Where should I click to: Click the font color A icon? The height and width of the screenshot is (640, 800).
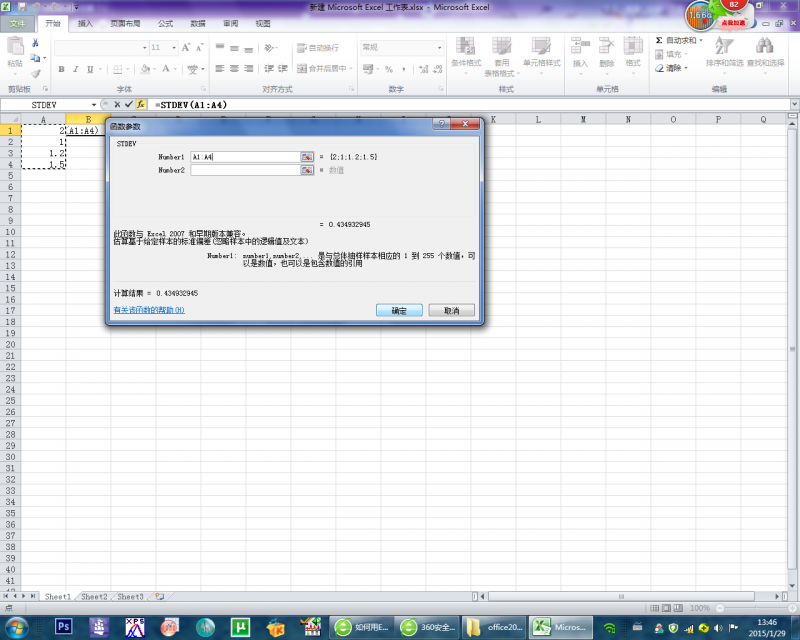click(x=165, y=69)
